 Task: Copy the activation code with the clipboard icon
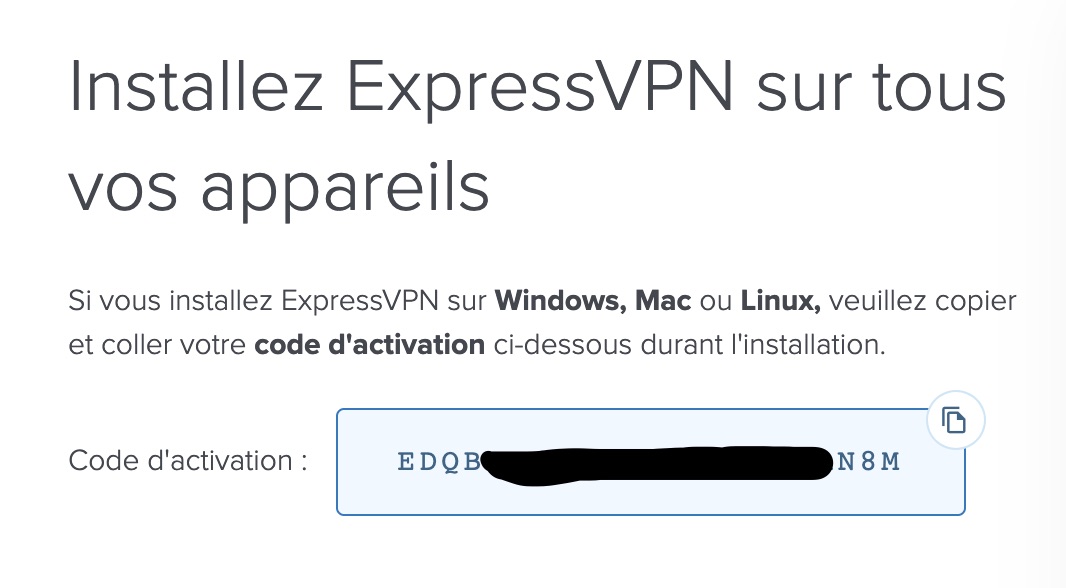point(955,420)
